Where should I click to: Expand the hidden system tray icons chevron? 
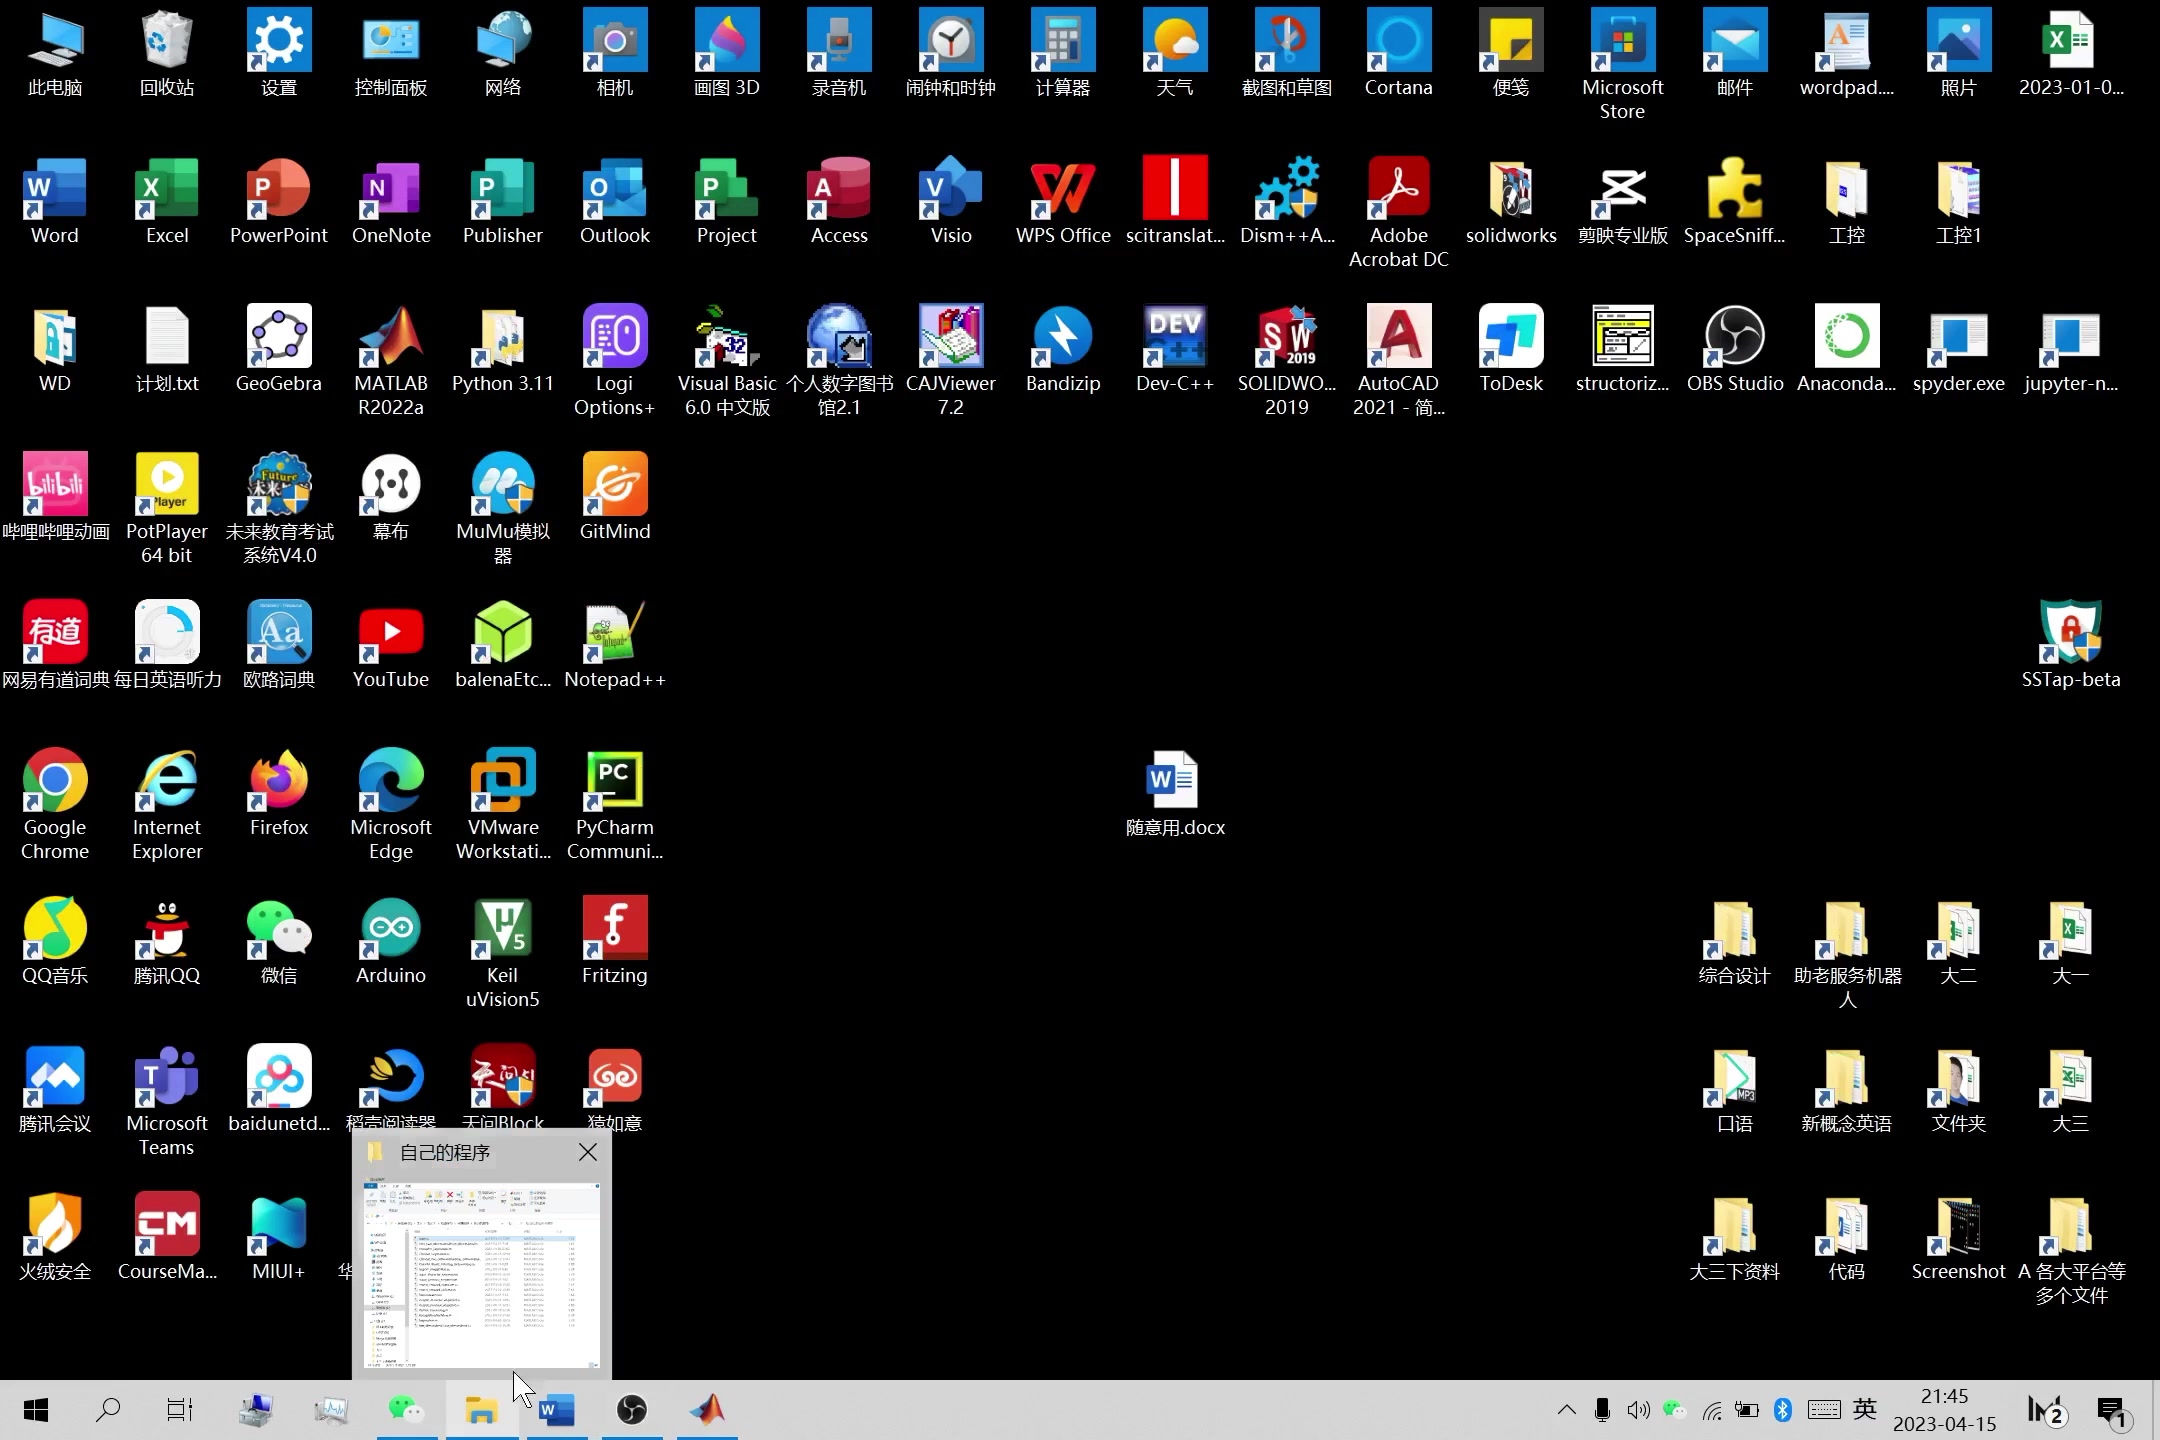(1566, 1410)
